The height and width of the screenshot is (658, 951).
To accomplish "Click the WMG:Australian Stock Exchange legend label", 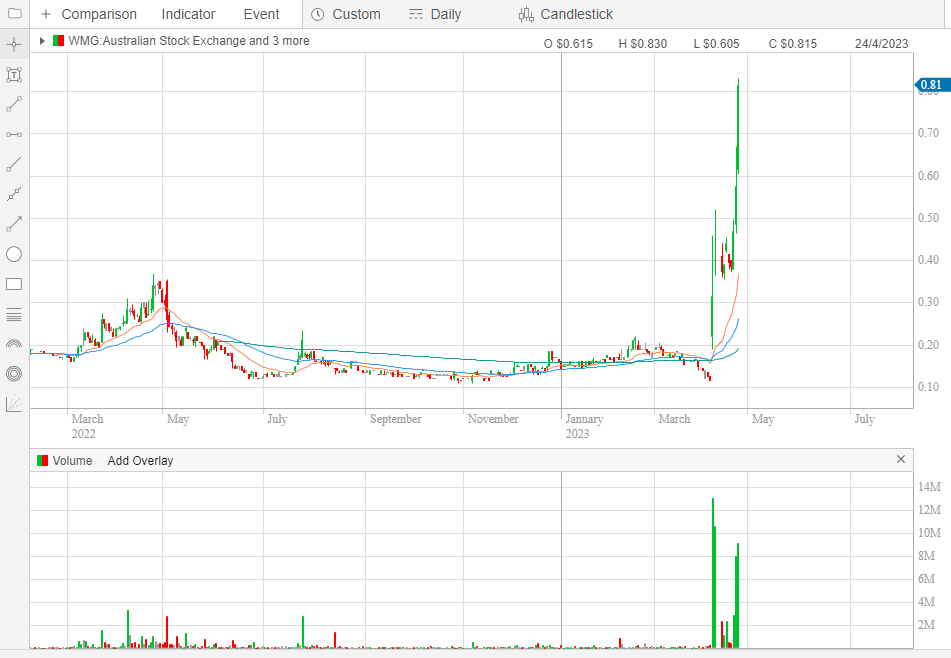I will click(x=189, y=41).
